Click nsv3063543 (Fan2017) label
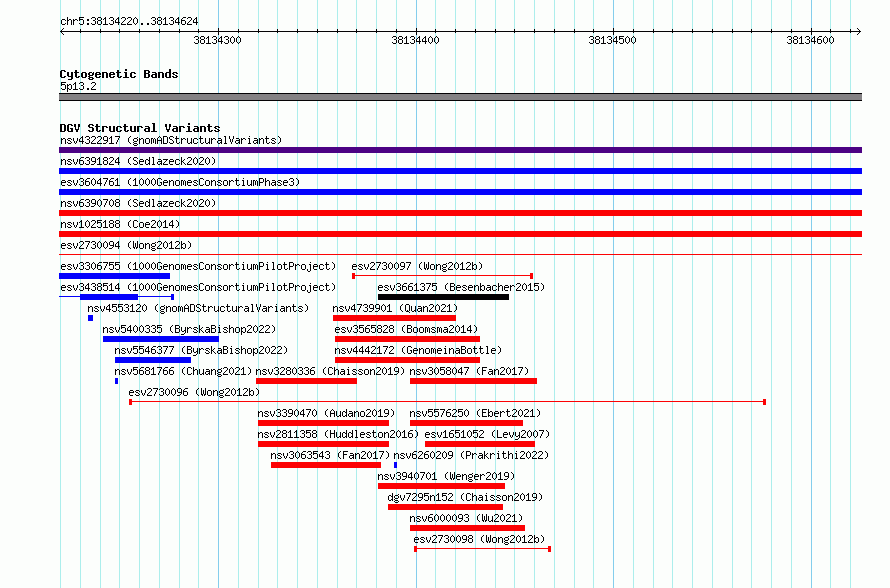The image size is (890, 588). click(330, 455)
